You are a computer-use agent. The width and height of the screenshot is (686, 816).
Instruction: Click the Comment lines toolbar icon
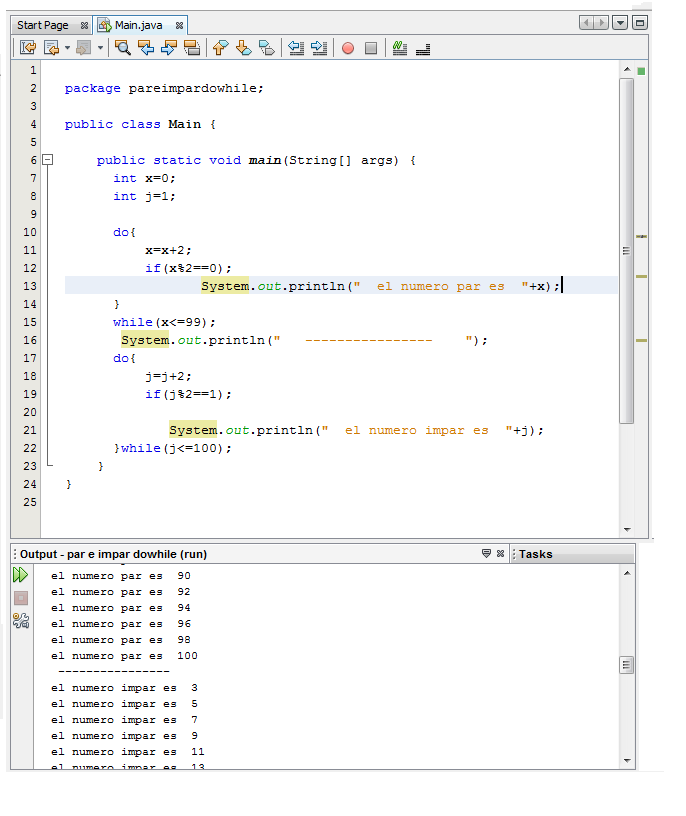[400, 48]
